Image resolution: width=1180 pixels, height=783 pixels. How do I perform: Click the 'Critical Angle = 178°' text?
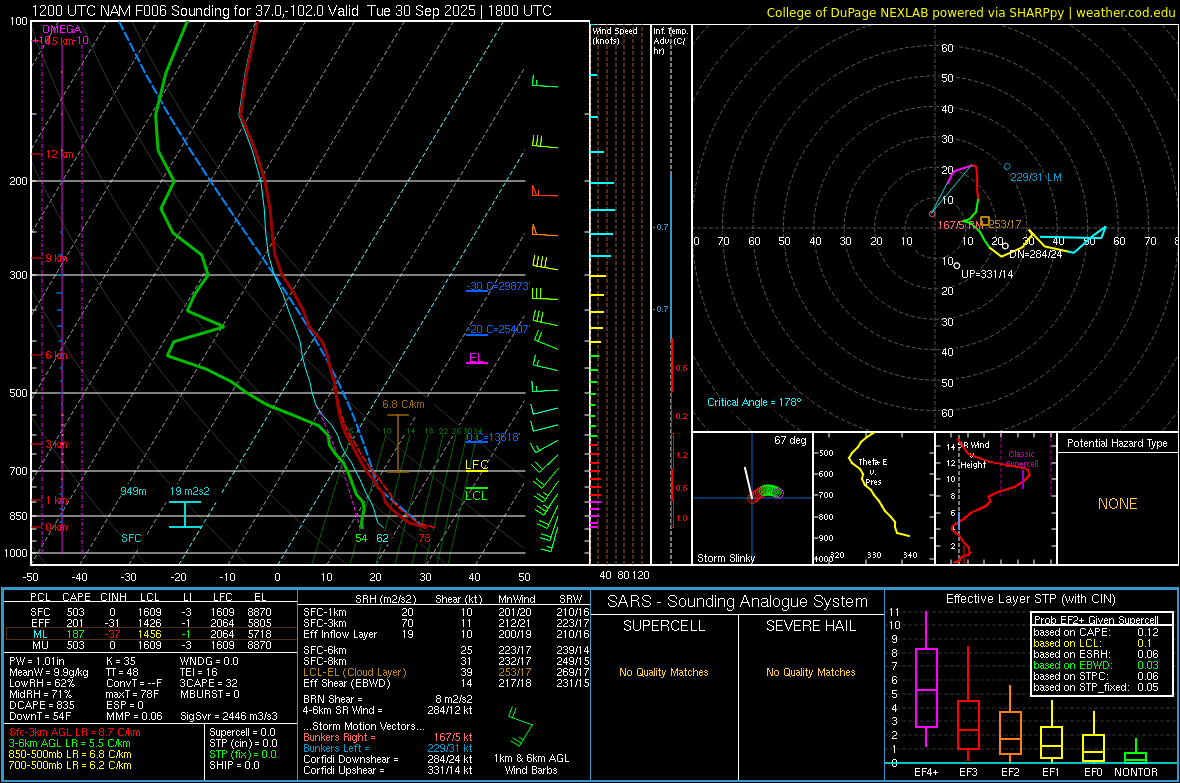pyautogui.click(x=754, y=402)
